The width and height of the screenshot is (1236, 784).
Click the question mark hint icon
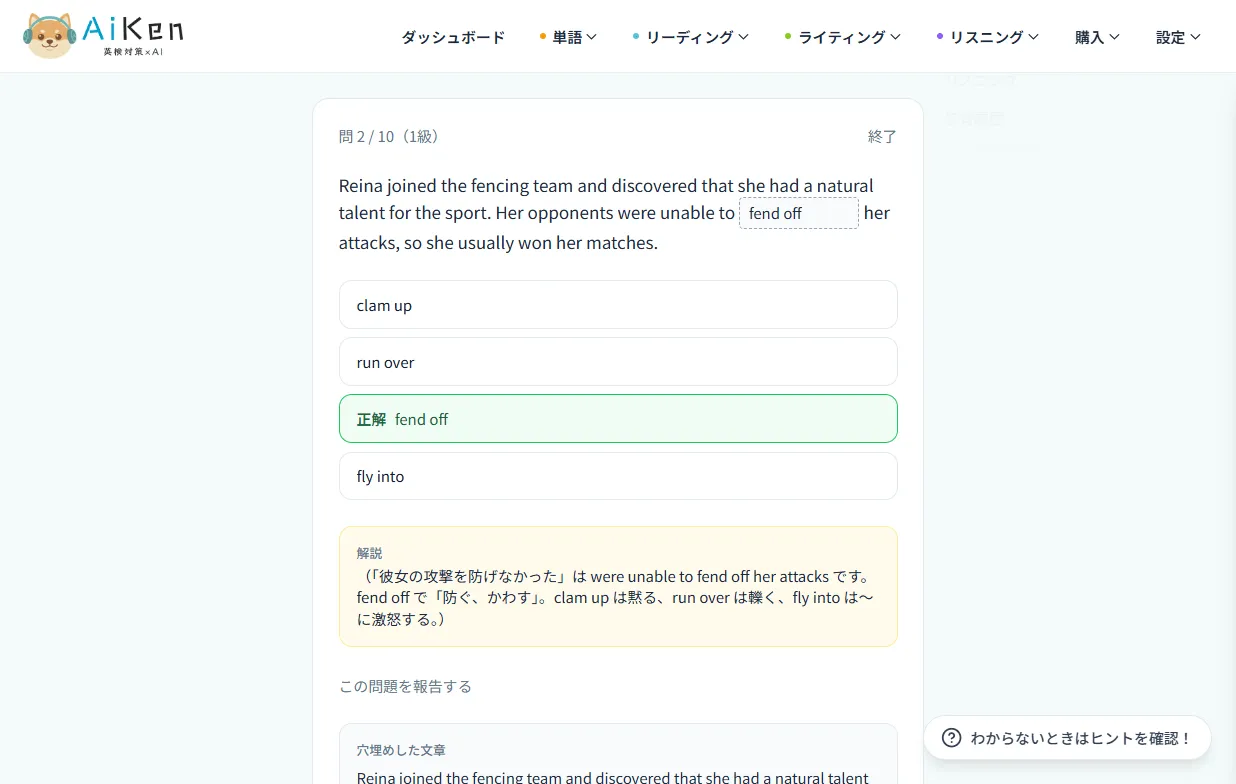[x=952, y=738]
